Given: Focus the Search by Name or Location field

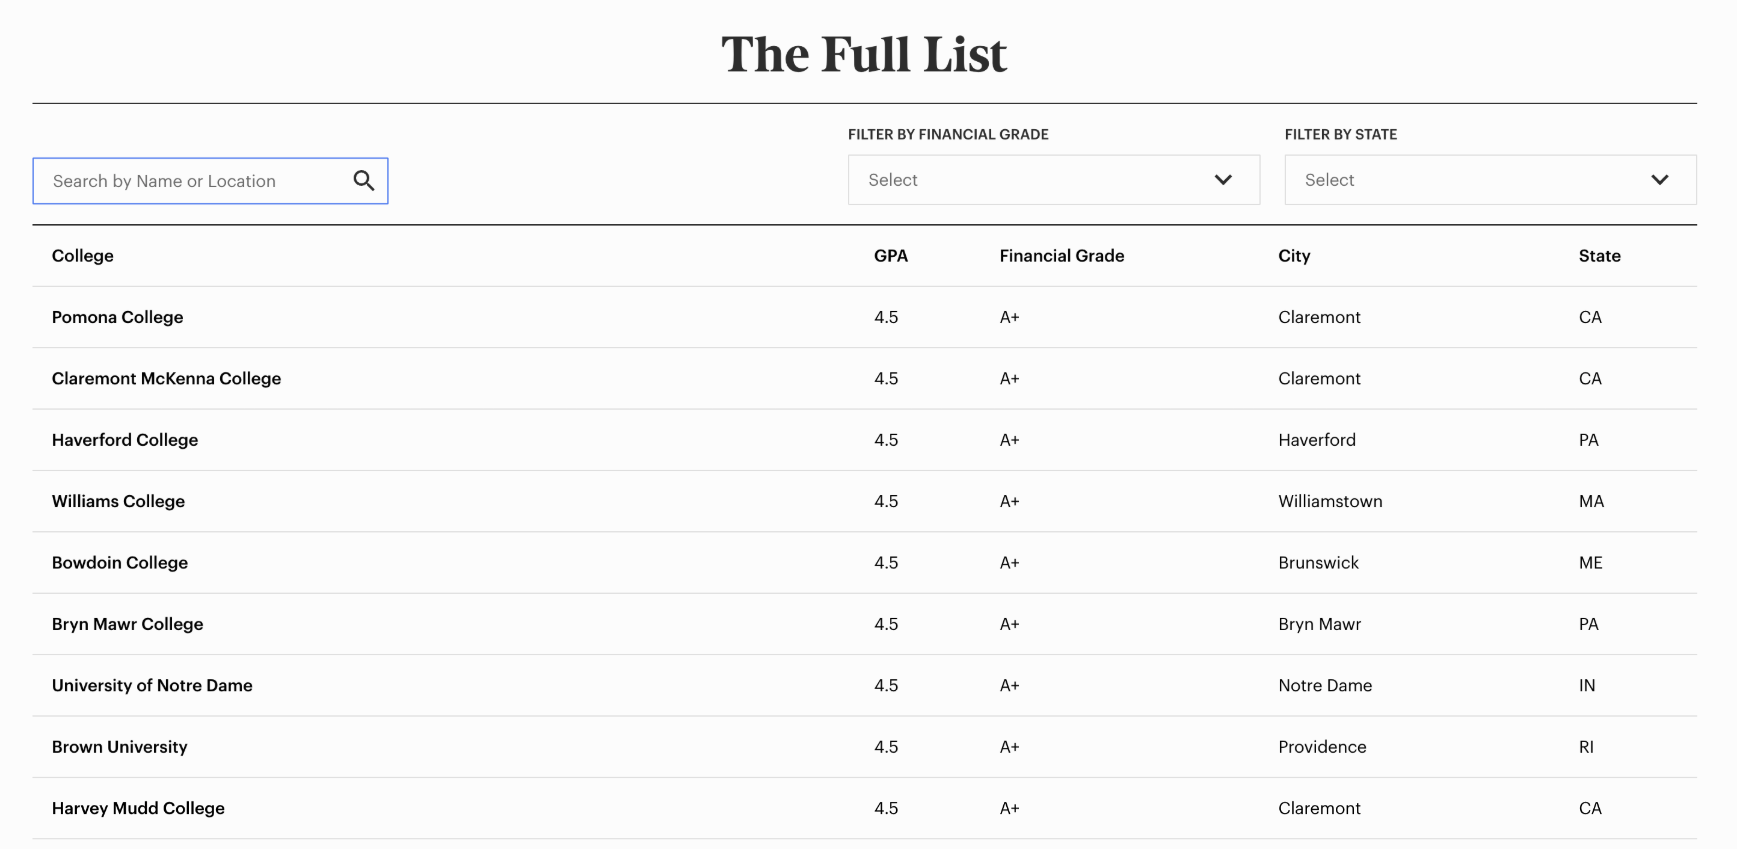Looking at the screenshot, I should (210, 181).
